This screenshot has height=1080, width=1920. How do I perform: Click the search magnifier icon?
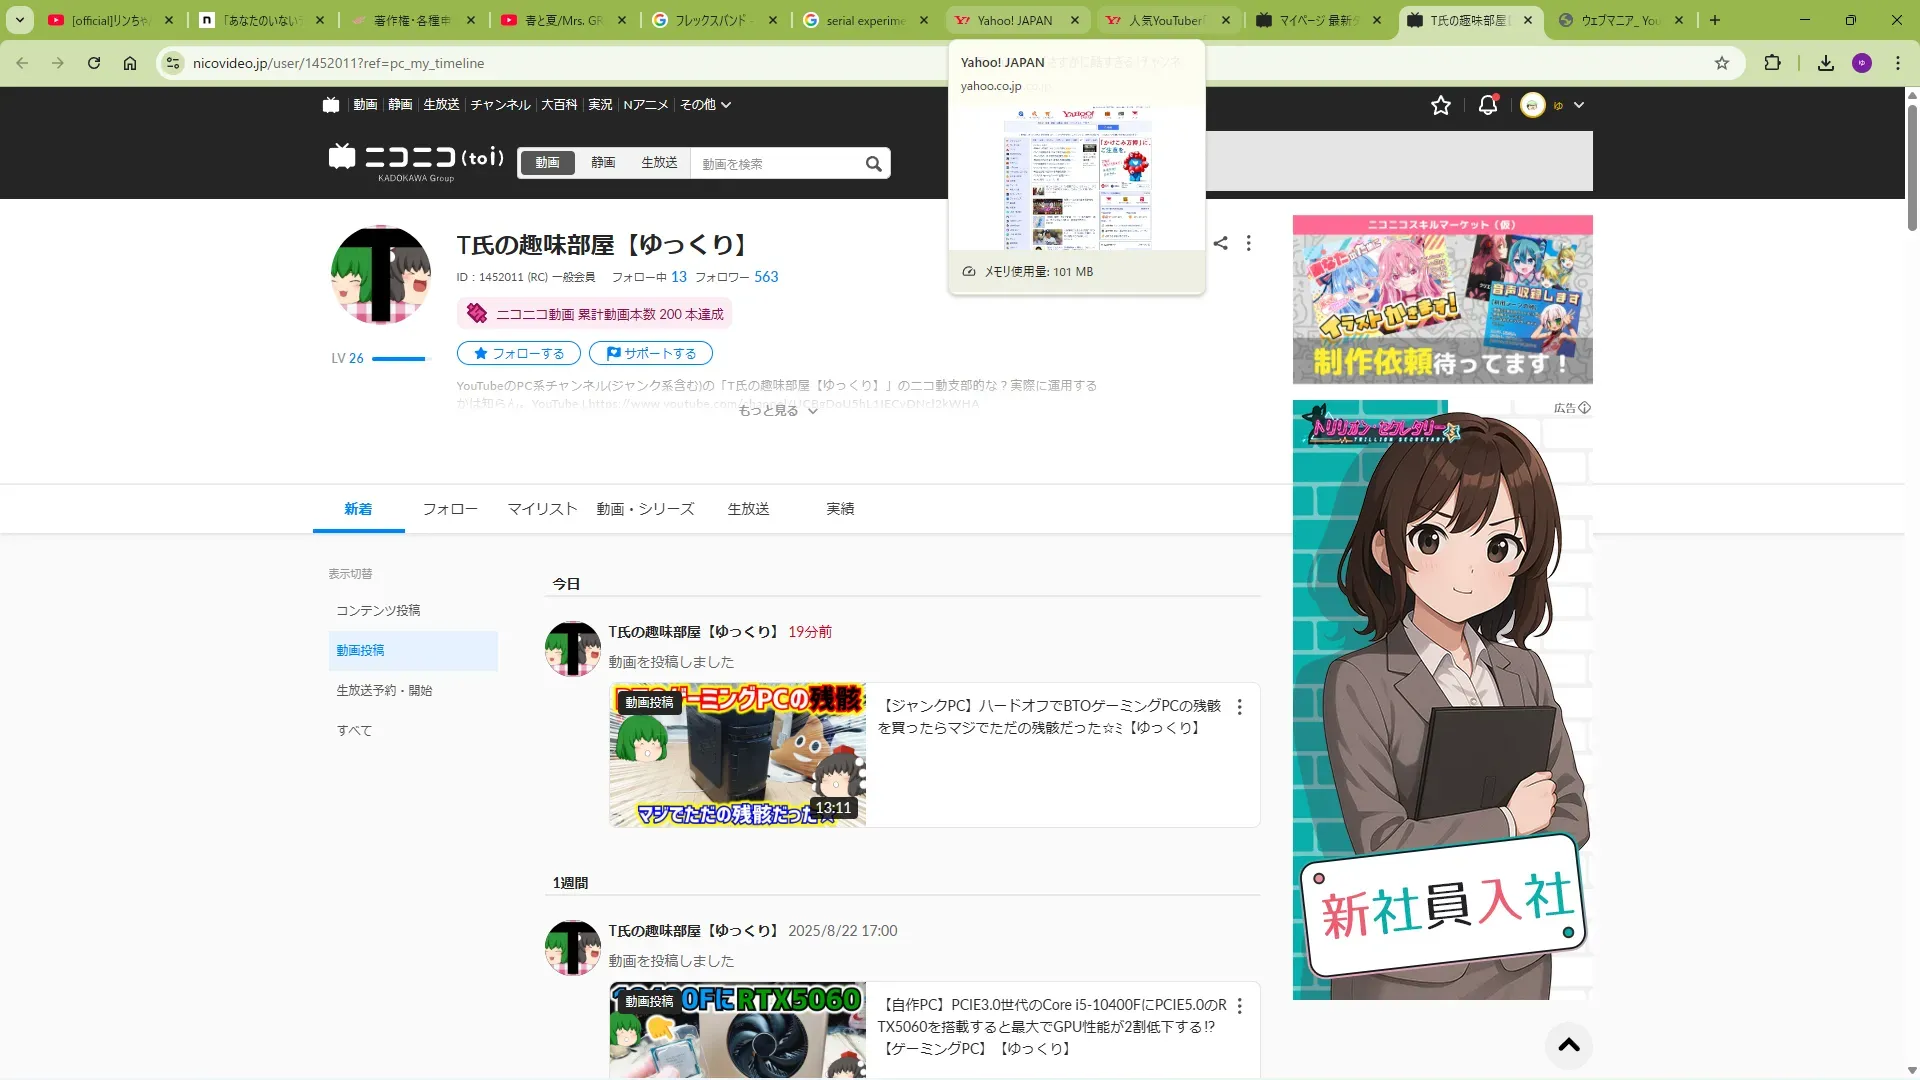(x=873, y=164)
